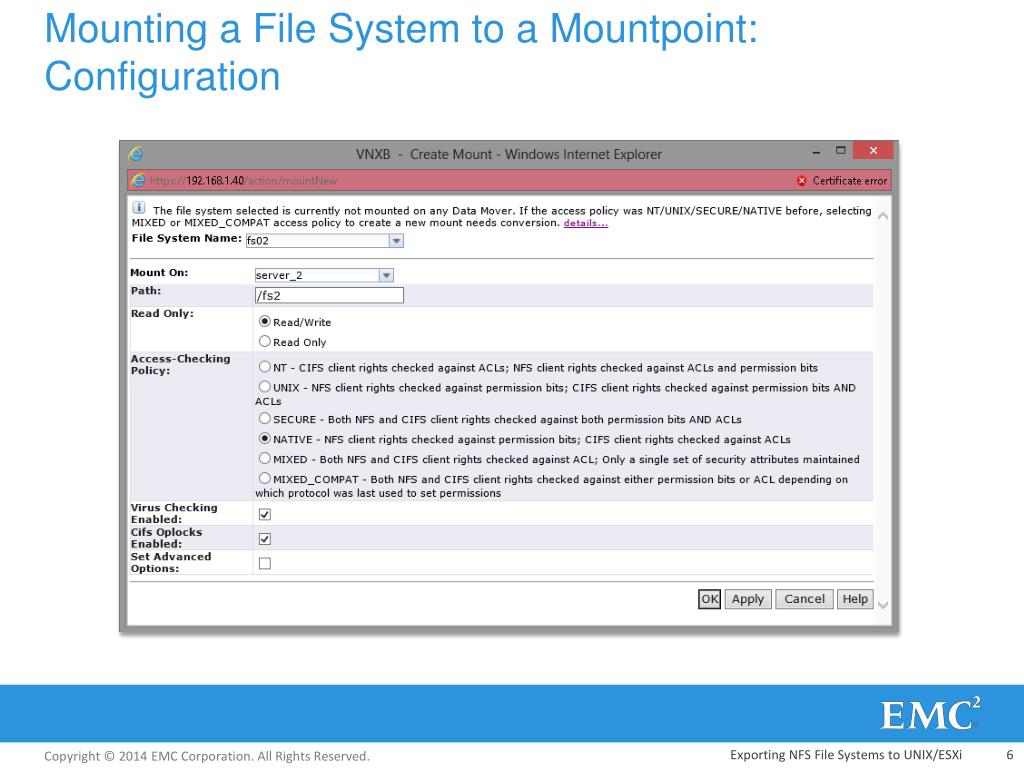This screenshot has height=768, width=1024.
Task: Choose the MIXED_COMPAT access-checking policy
Action: pyautogui.click(x=264, y=479)
